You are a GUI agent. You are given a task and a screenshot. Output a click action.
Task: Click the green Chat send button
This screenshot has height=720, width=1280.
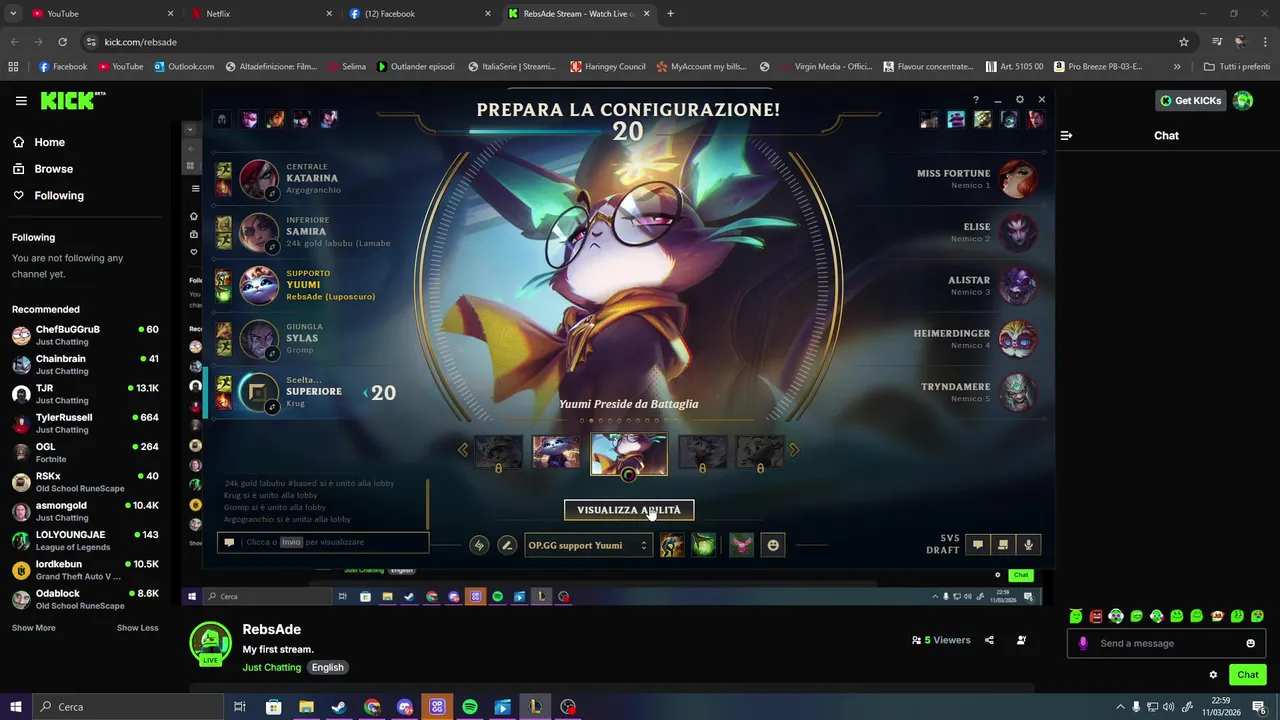tap(1248, 675)
